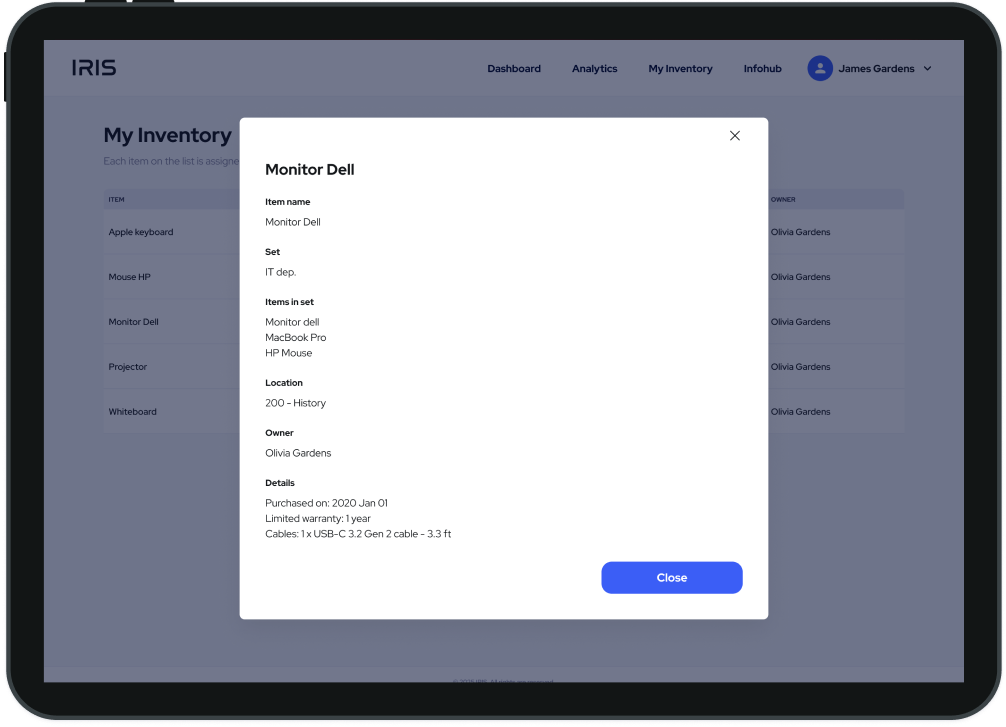This screenshot has height=727, width=1006.
Task: Open the Whiteboard item details
Action: [x=132, y=411]
